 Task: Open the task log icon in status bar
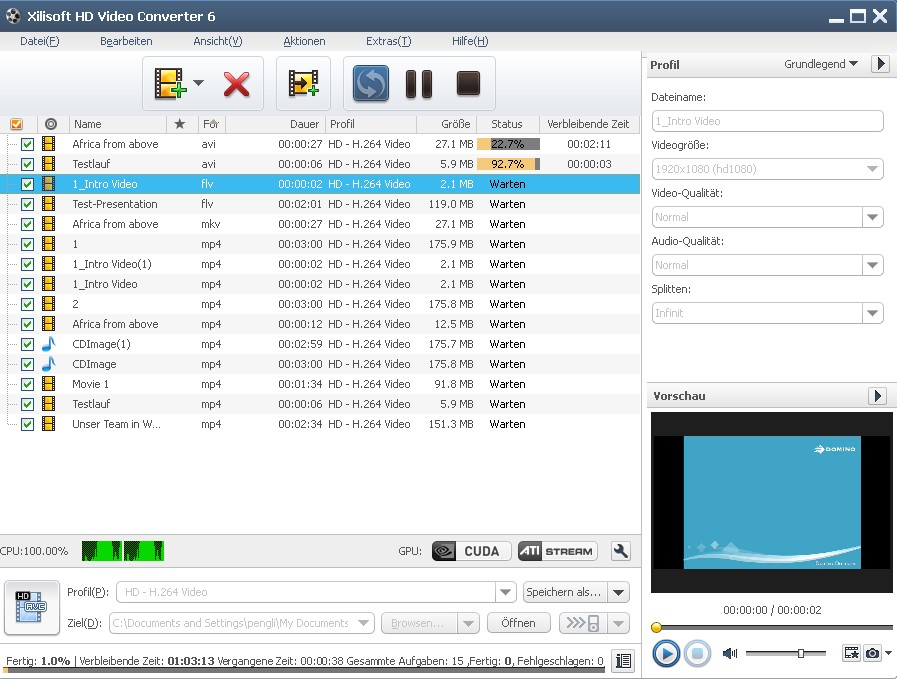click(x=623, y=661)
